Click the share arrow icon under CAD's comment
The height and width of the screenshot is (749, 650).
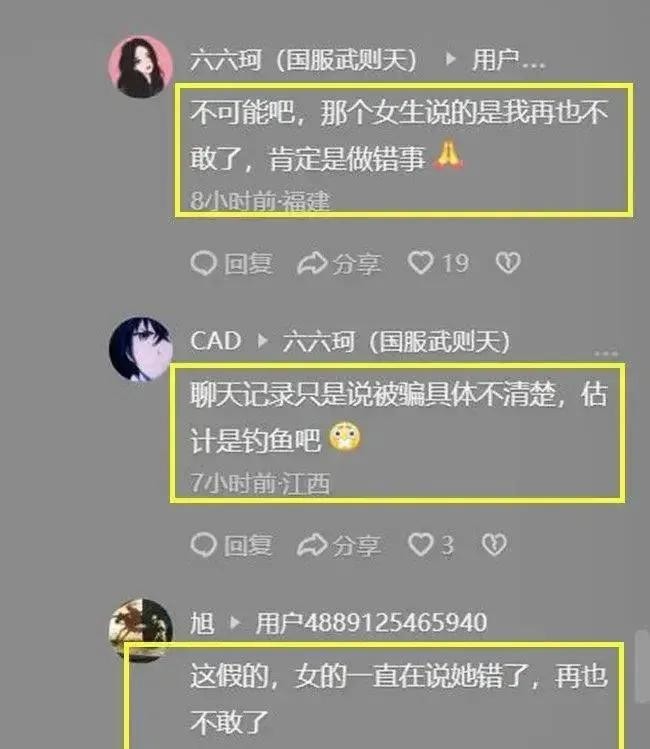pyautogui.click(x=312, y=545)
